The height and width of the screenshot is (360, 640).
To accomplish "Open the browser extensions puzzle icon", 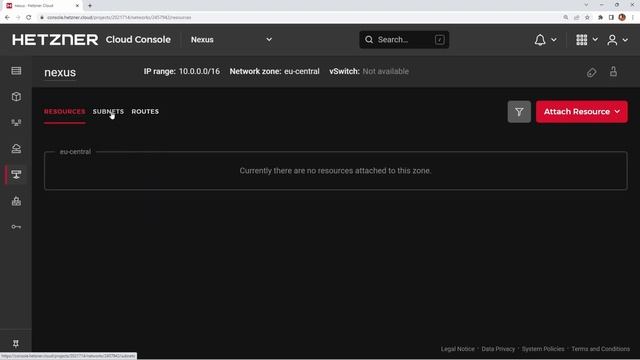I will coord(600,18).
